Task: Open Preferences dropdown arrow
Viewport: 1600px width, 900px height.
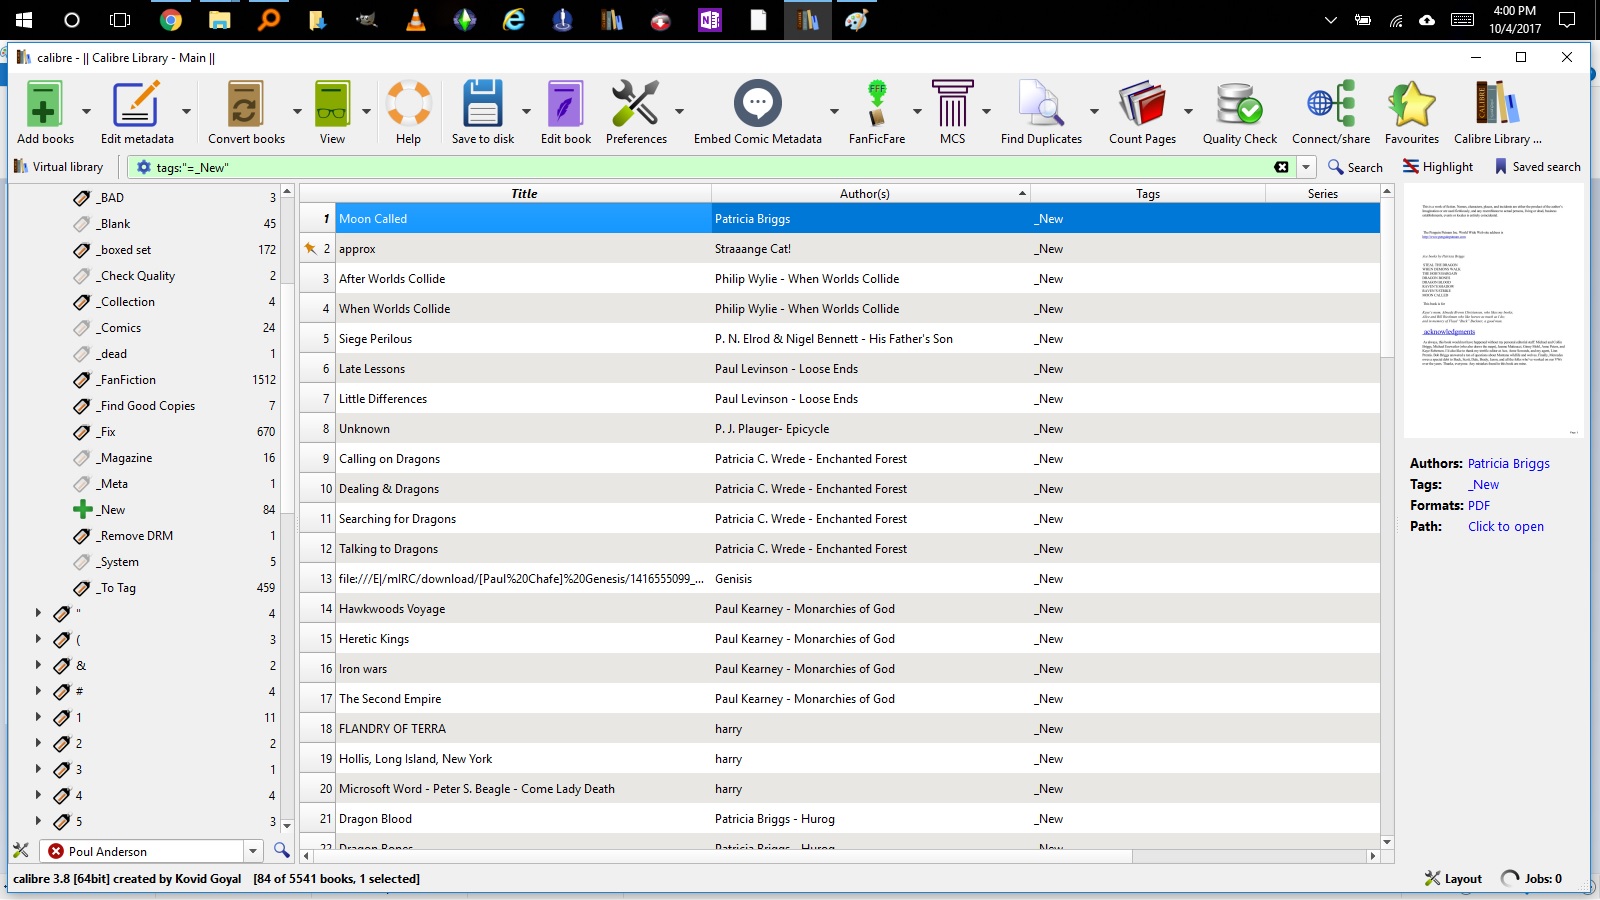Action: coord(679,111)
